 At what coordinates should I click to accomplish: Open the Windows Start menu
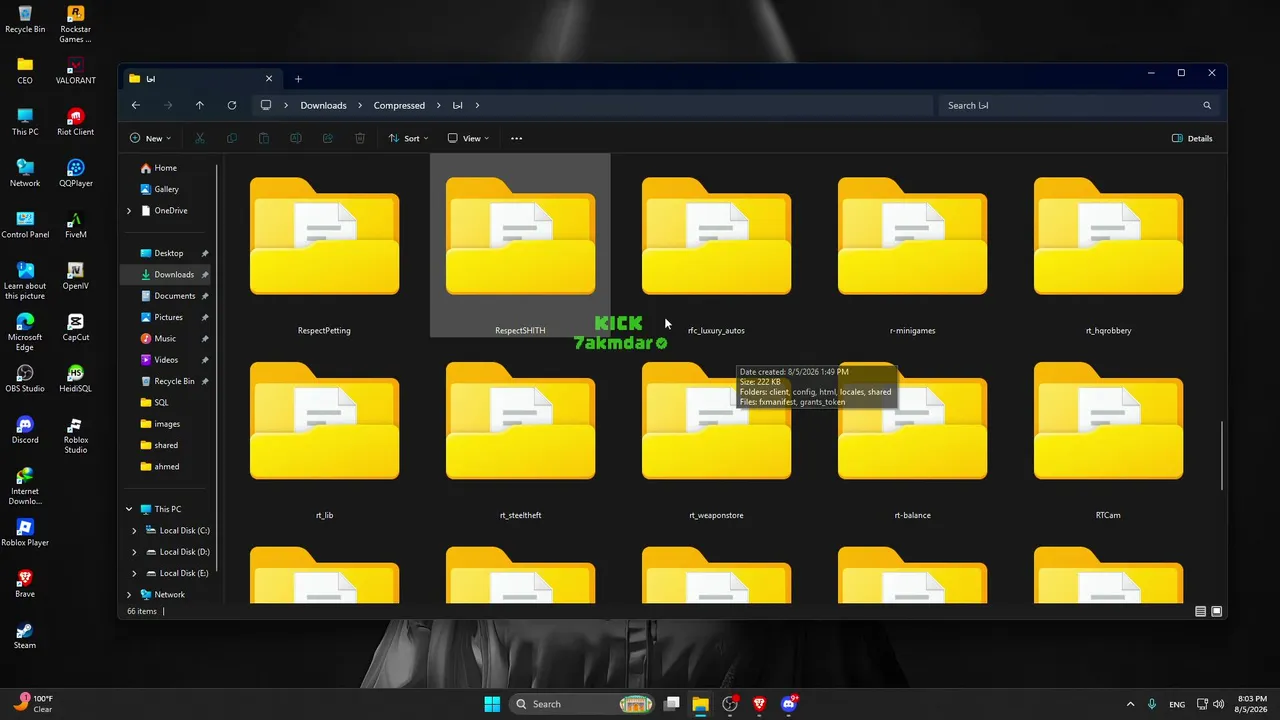(492, 704)
